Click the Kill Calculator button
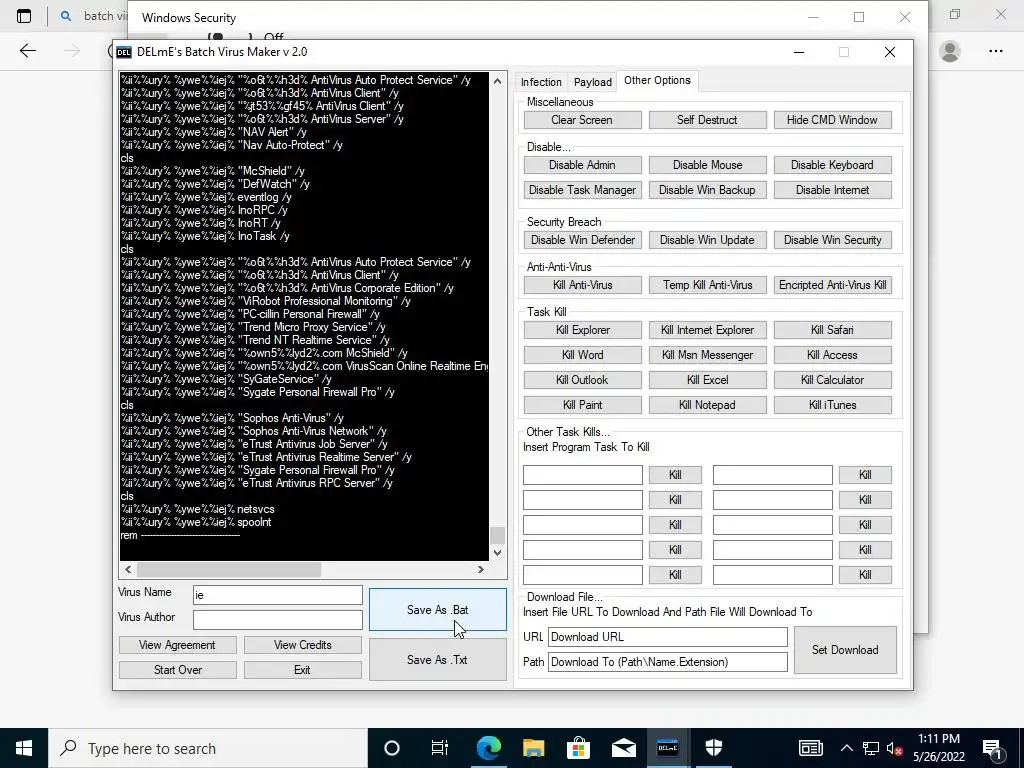The width and height of the screenshot is (1024, 768). point(832,380)
